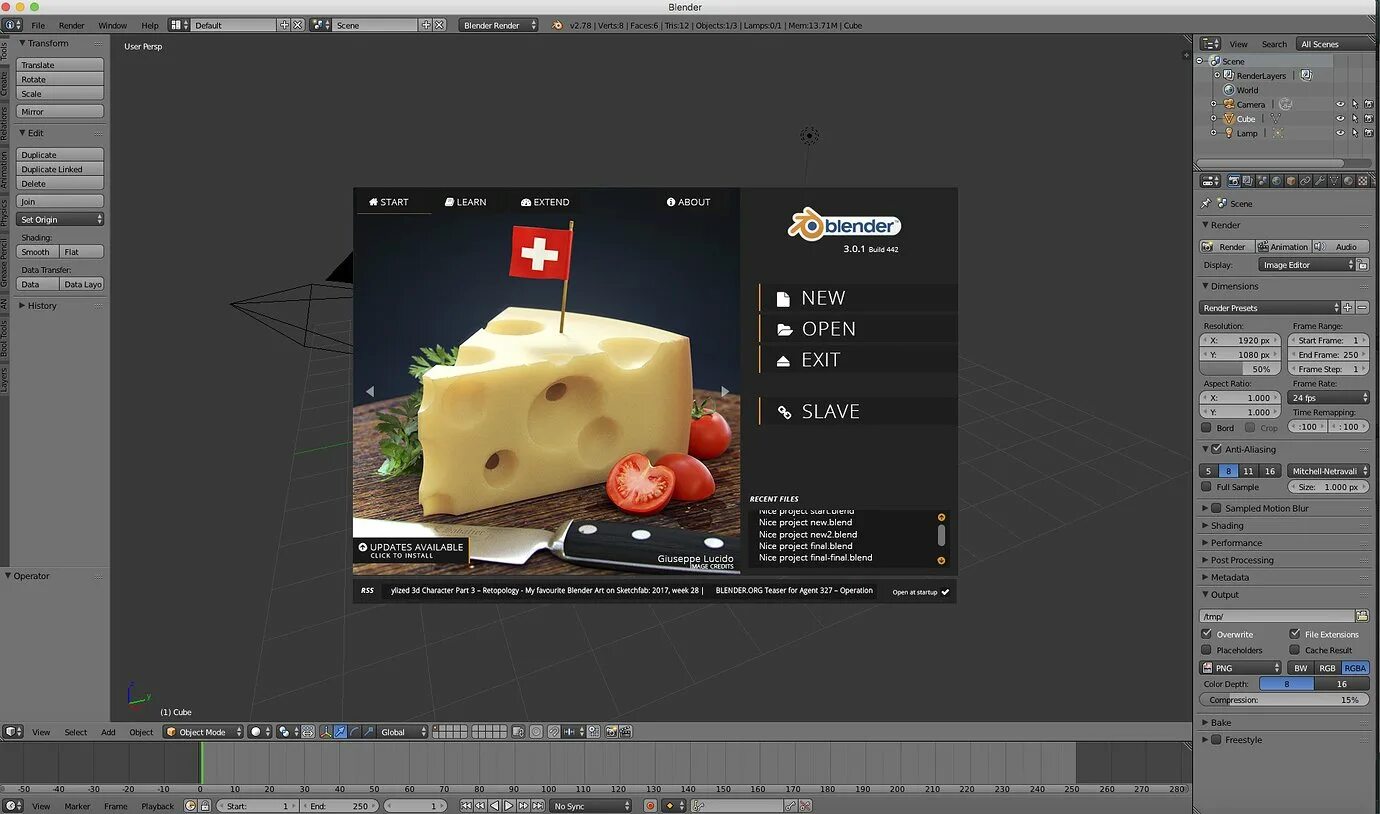Open the Global orientation dropdown
The image size is (1380, 814).
403,732
